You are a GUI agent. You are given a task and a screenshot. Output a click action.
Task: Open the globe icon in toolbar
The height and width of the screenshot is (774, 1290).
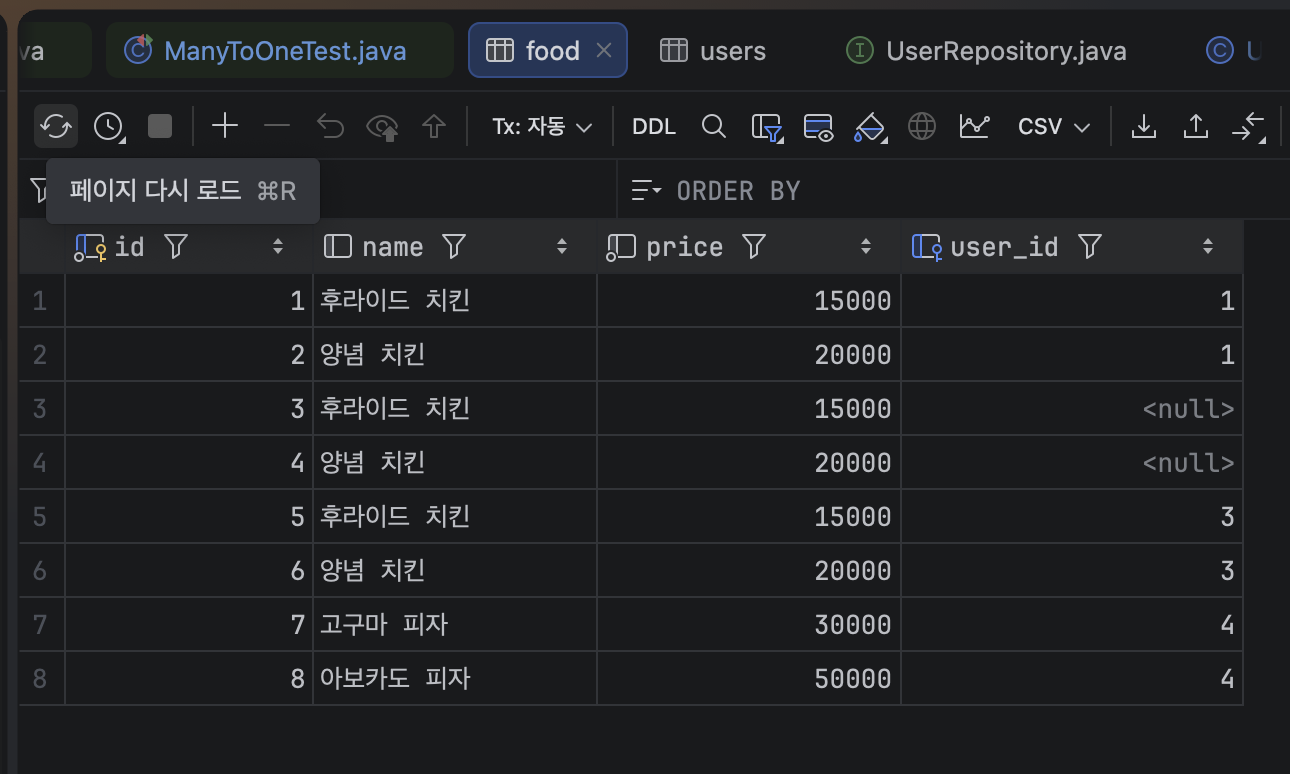[921, 126]
